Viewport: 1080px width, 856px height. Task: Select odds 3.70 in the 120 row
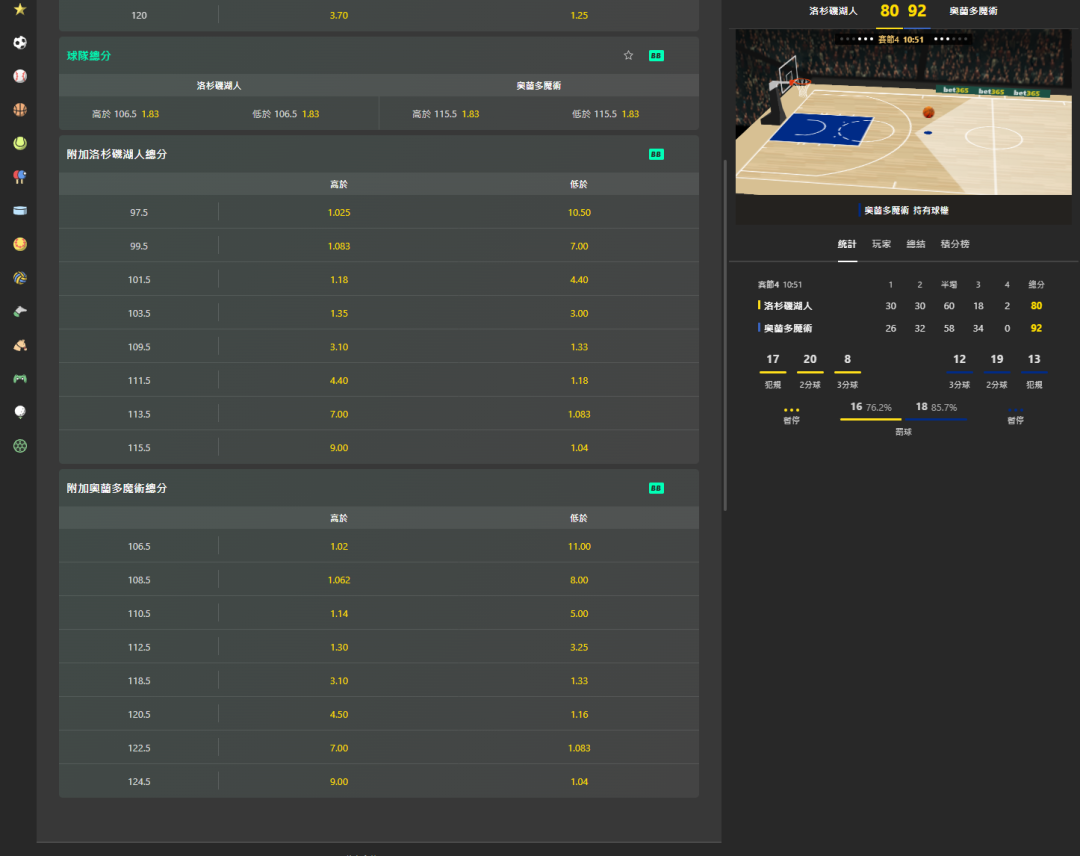pyautogui.click(x=339, y=15)
